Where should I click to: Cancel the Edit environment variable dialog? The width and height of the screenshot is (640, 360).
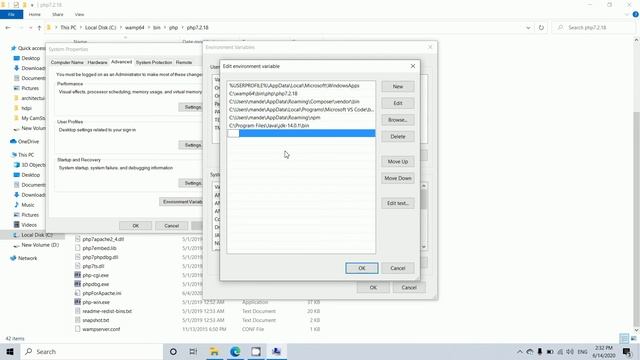398,268
